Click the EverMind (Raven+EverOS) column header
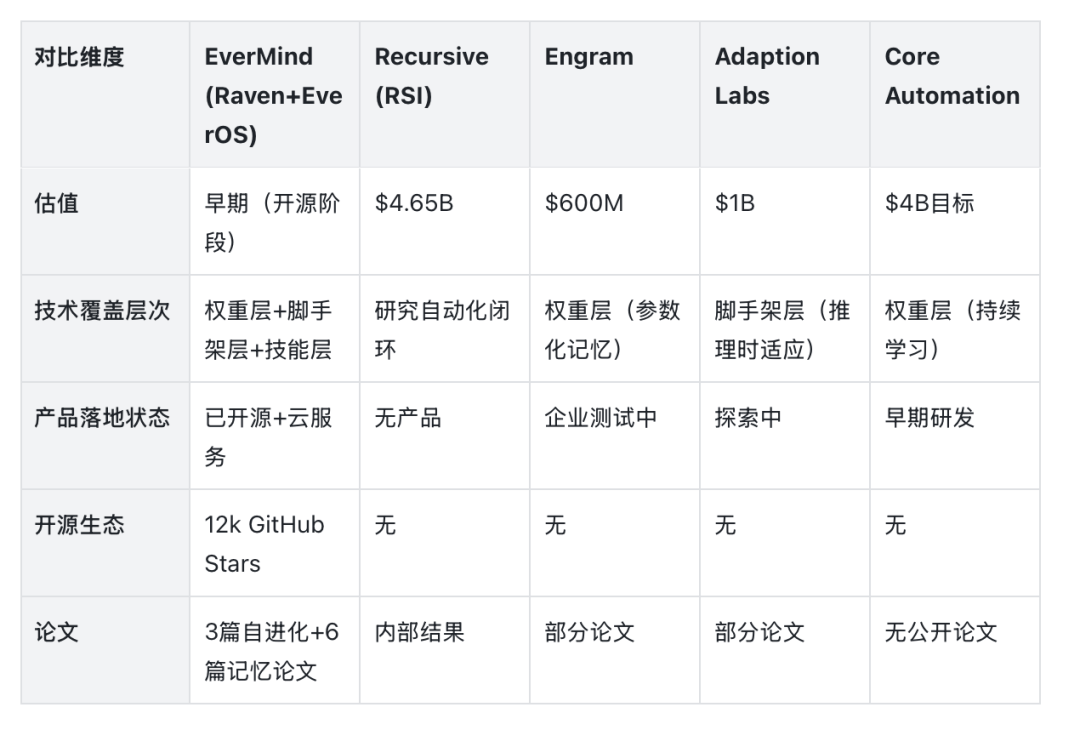 275,94
